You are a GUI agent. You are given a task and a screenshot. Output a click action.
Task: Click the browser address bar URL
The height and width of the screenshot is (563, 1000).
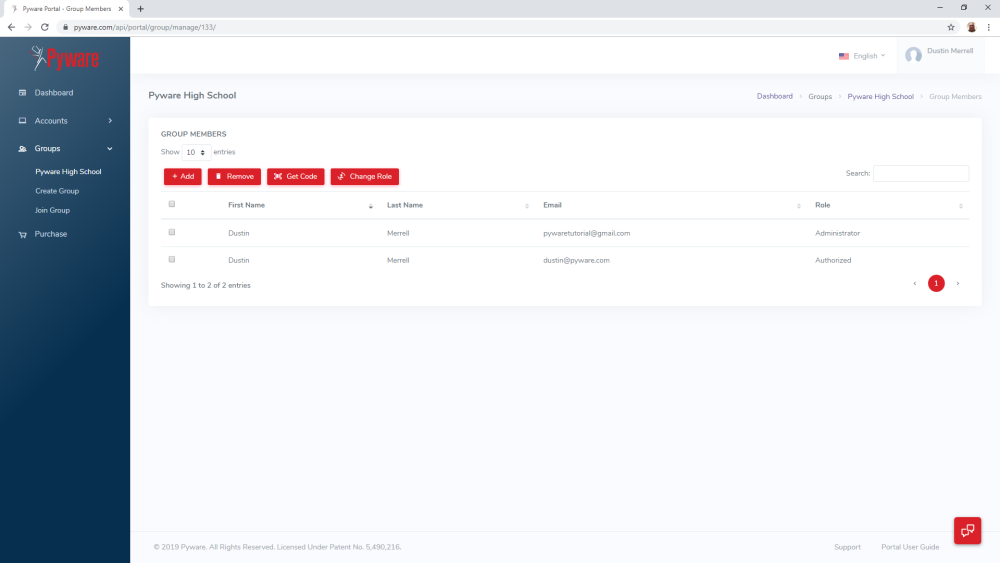pos(145,27)
